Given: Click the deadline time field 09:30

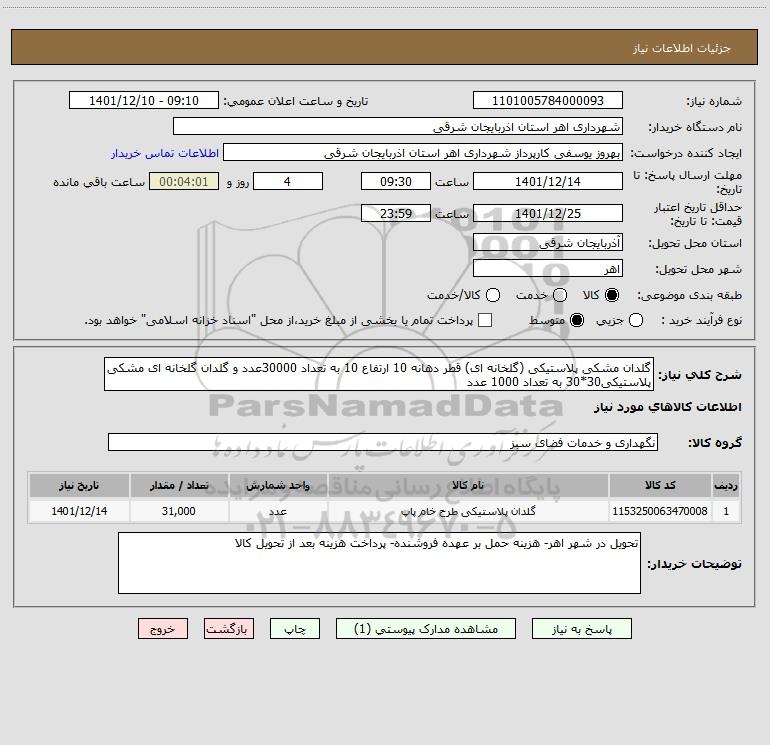Looking at the screenshot, I should coord(396,181).
